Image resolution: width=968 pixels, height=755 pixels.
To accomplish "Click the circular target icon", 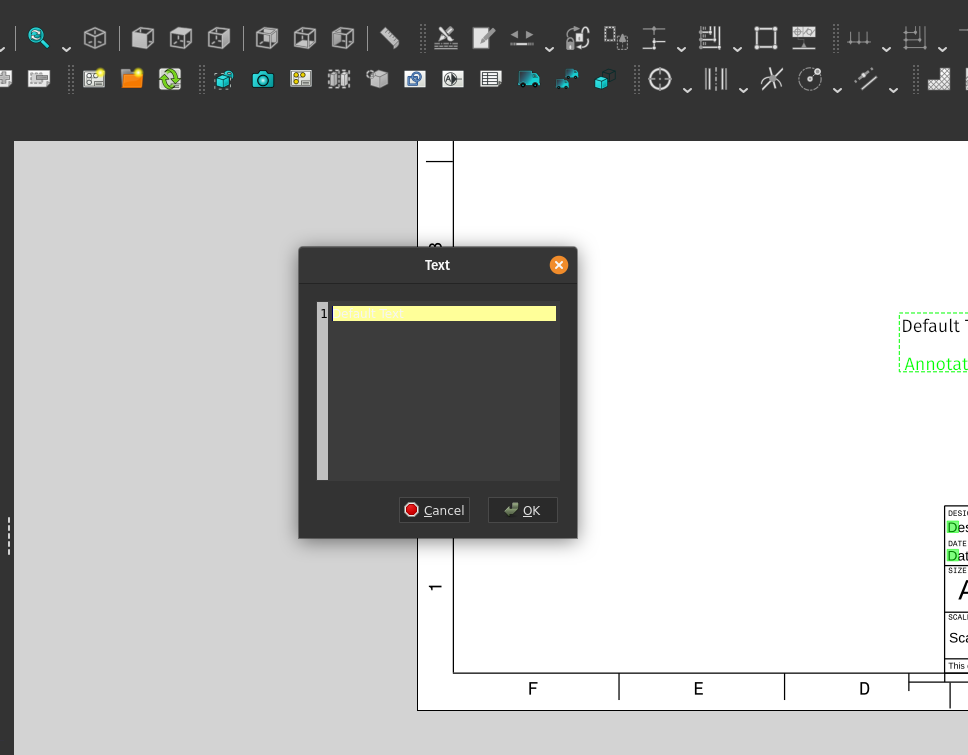I will 660,77.
